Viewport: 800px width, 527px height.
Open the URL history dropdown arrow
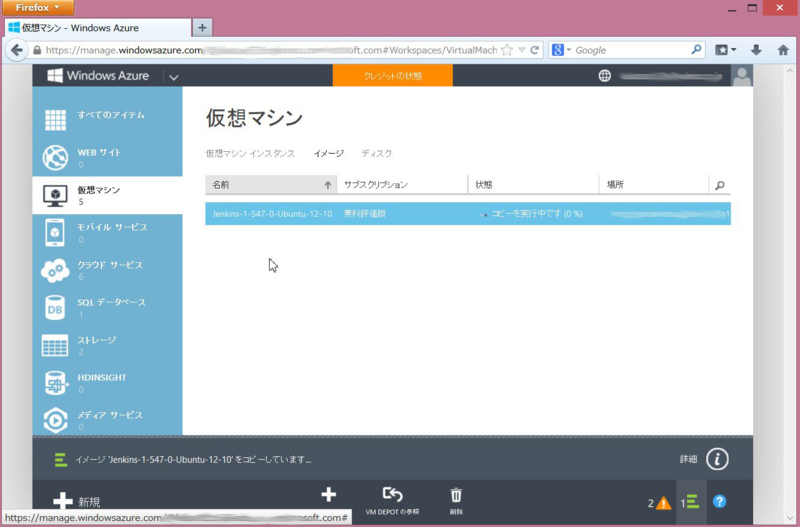click(521, 50)
